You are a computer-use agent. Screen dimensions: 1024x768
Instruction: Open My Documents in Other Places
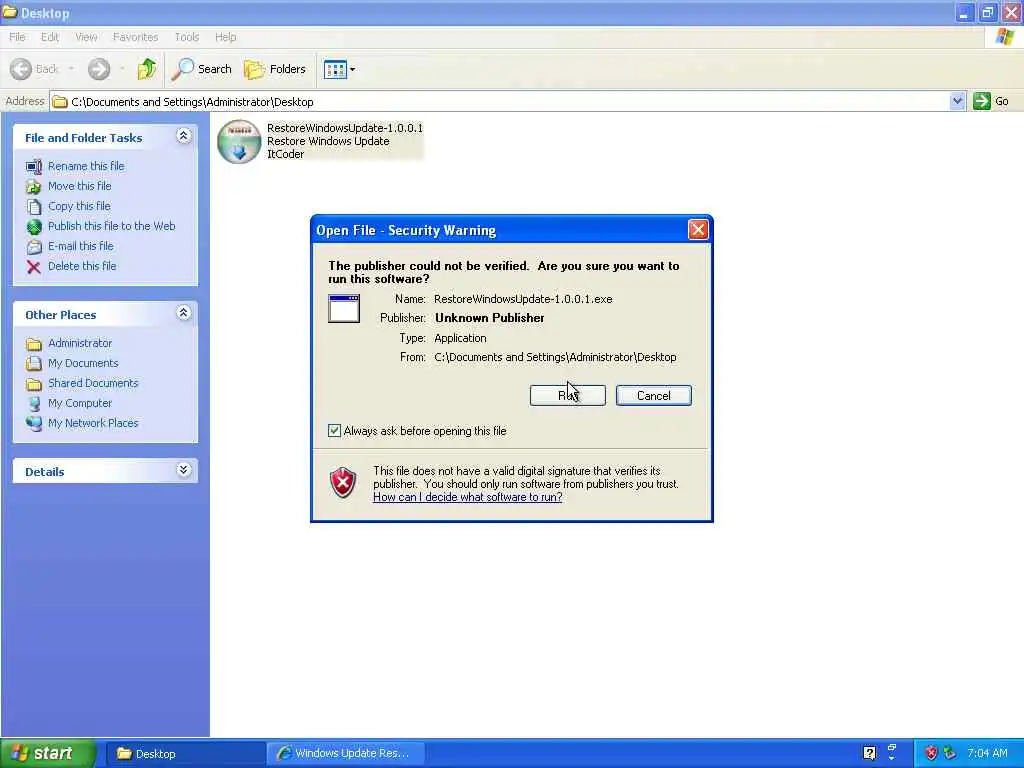tap(83, 363)
